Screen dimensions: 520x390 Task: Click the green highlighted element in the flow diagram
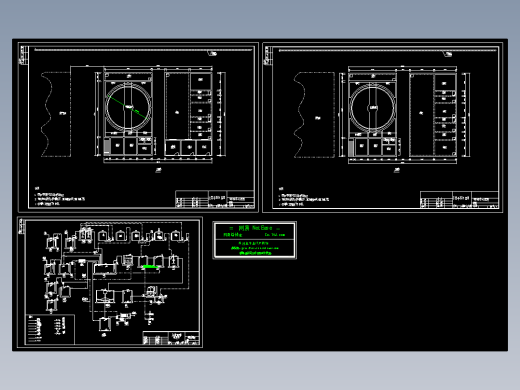pos(150,267)
